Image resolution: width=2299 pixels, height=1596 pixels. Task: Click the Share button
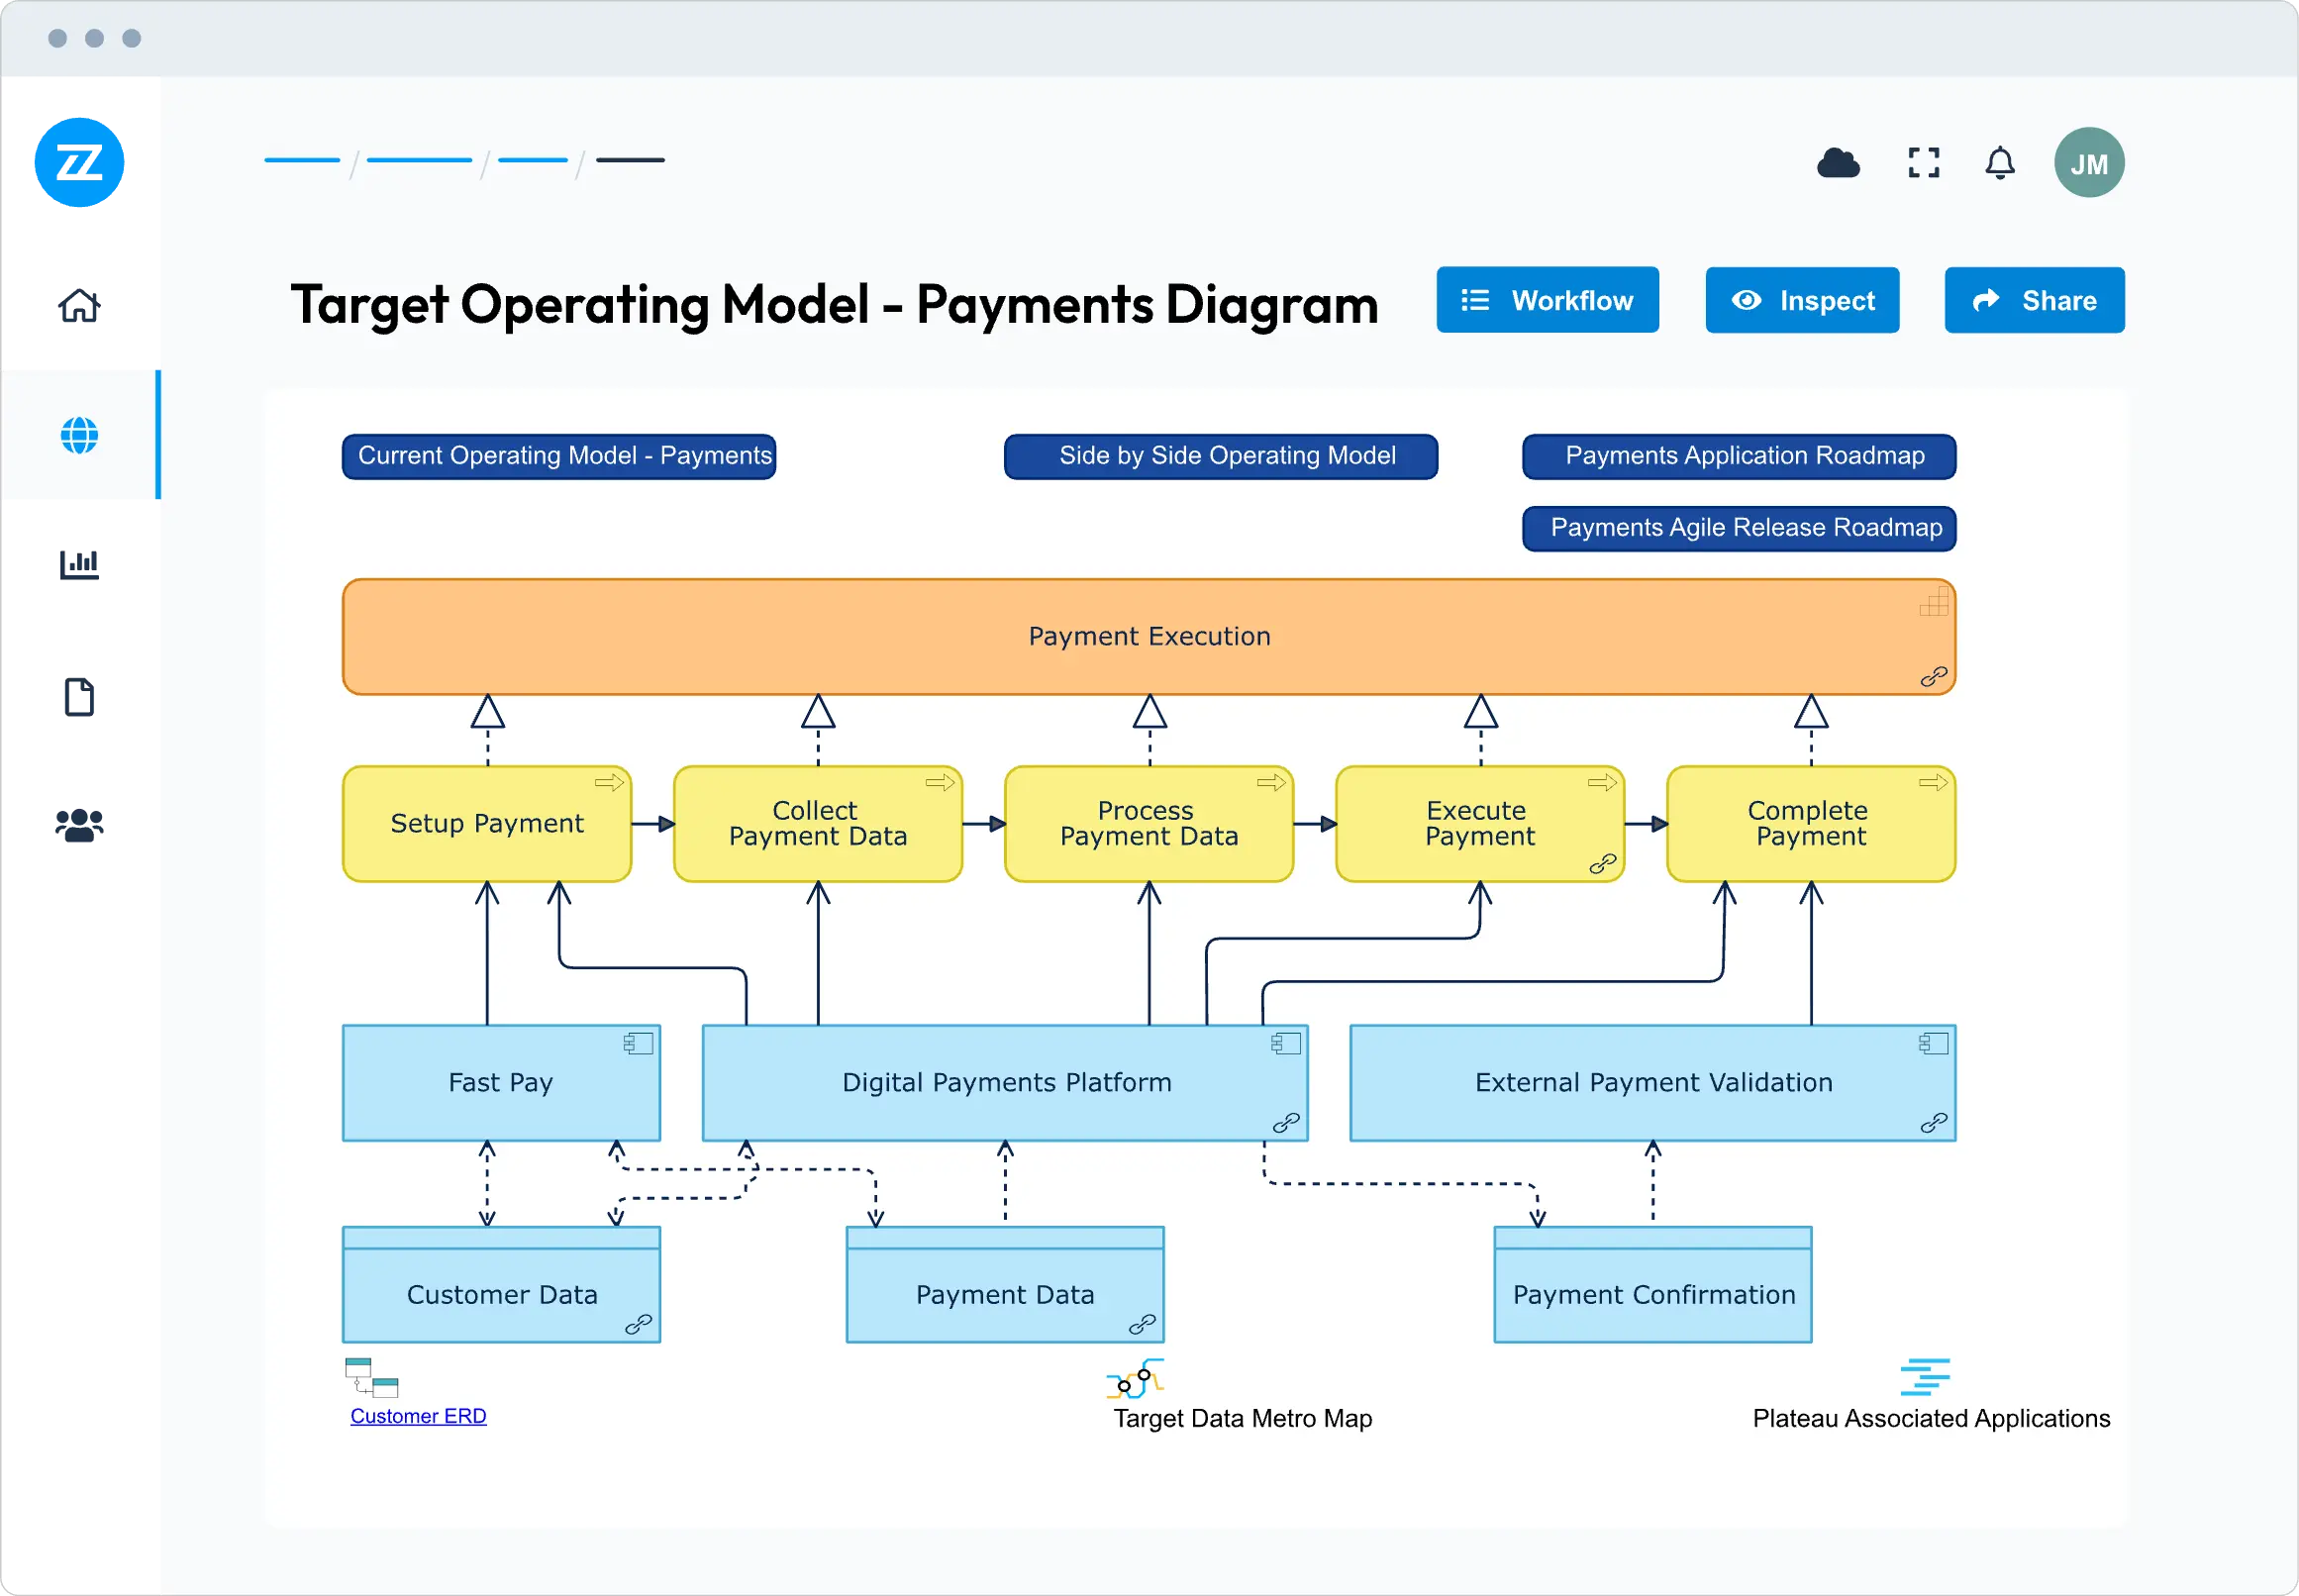[x=2034, y=300]
